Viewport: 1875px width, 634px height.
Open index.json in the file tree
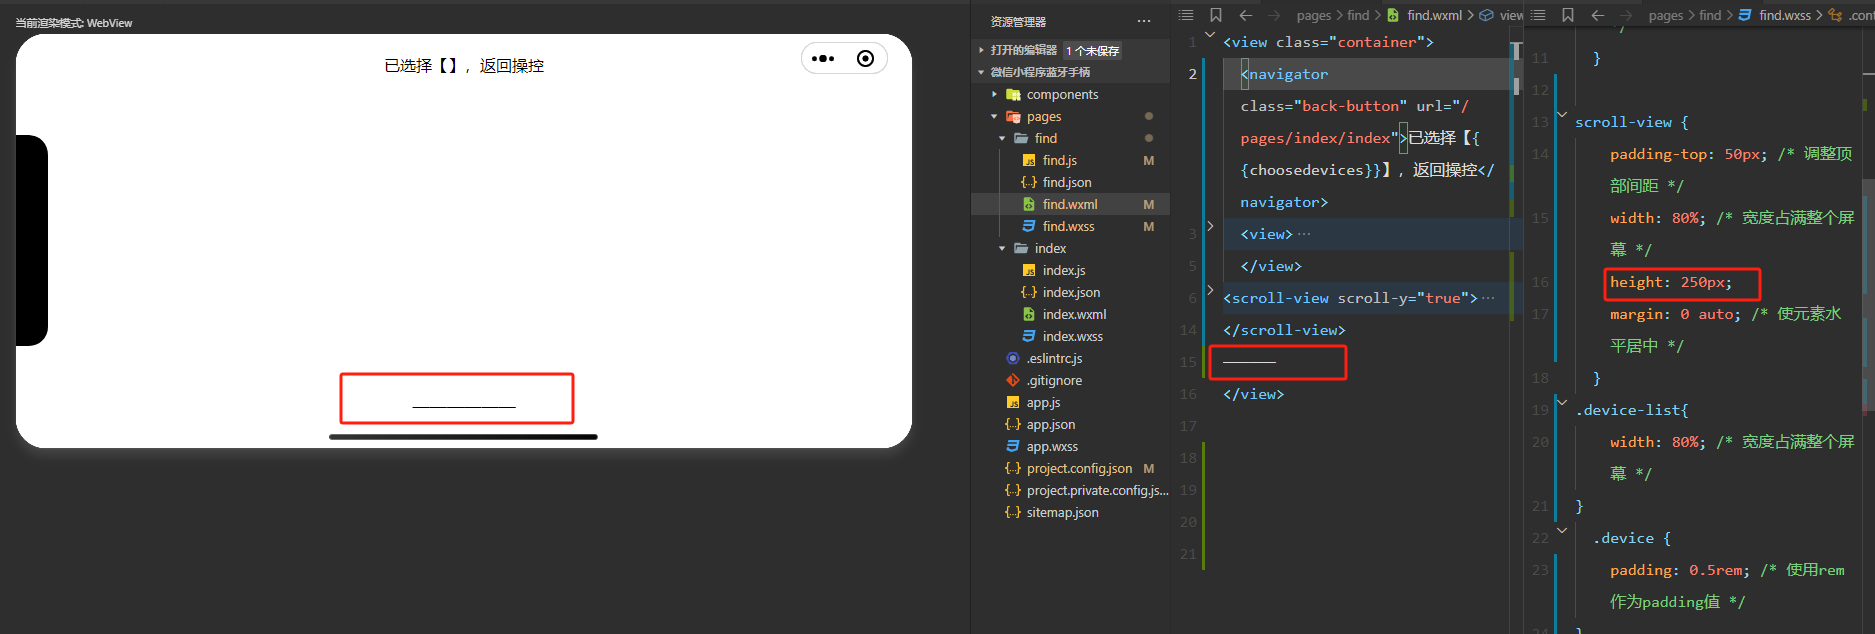click(1071, 293)
